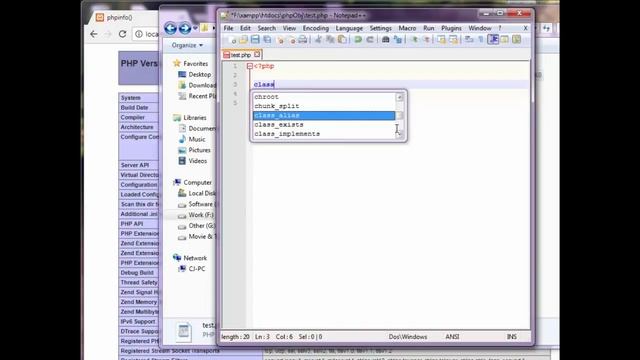Screen dimensions: 640x360
Task: Click the Redo toolbar icon
Action: [370, 40]
